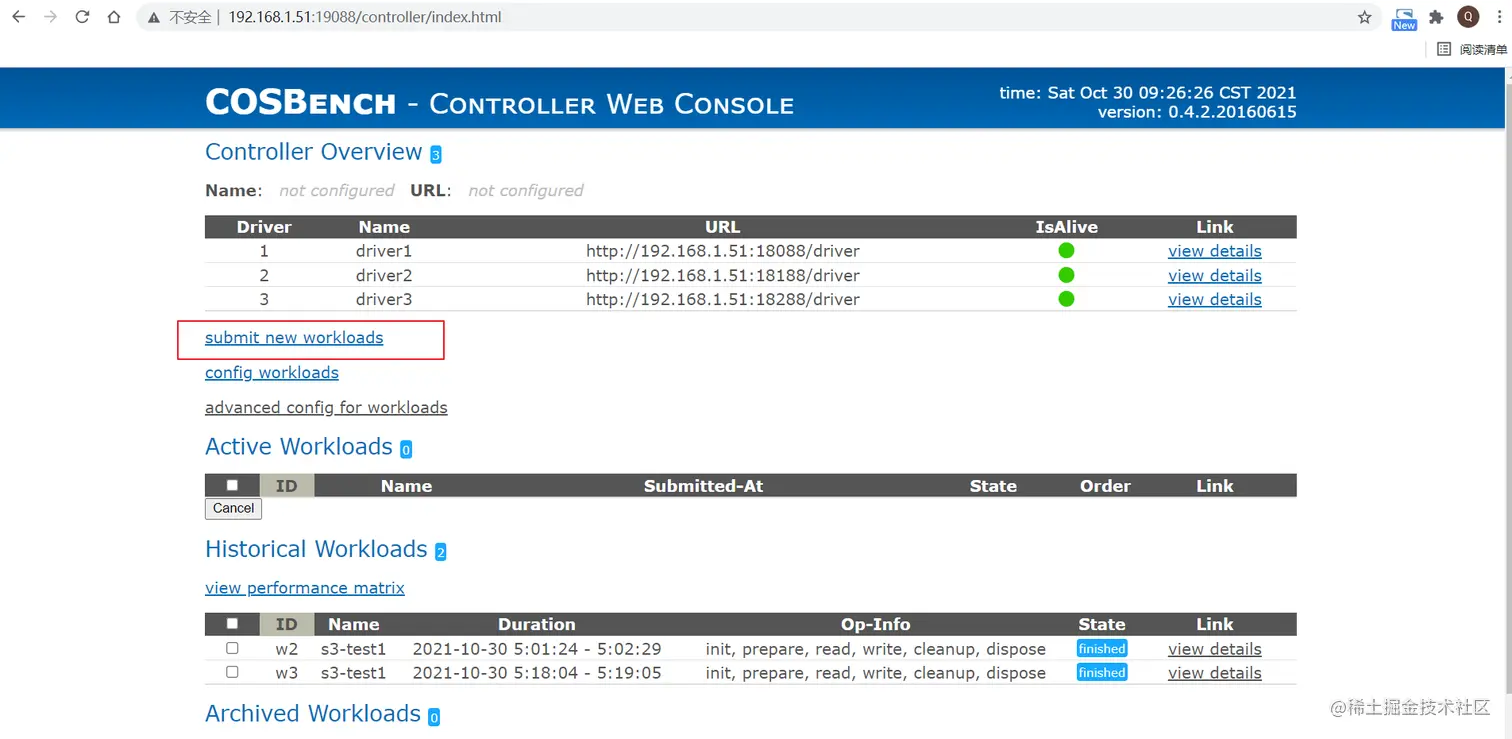Click the browser forward arrow
Screen dimensions: 1512x739
[x=50, y=17]
